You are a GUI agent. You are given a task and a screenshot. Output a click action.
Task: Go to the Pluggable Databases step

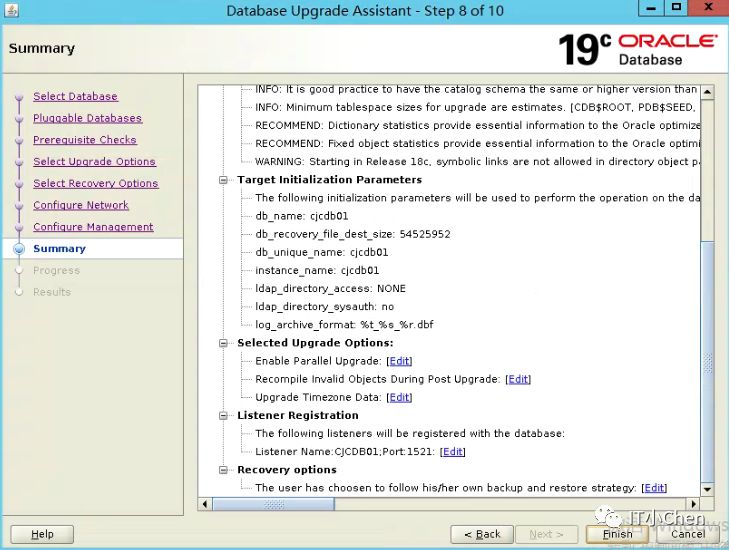pos(87,118)
